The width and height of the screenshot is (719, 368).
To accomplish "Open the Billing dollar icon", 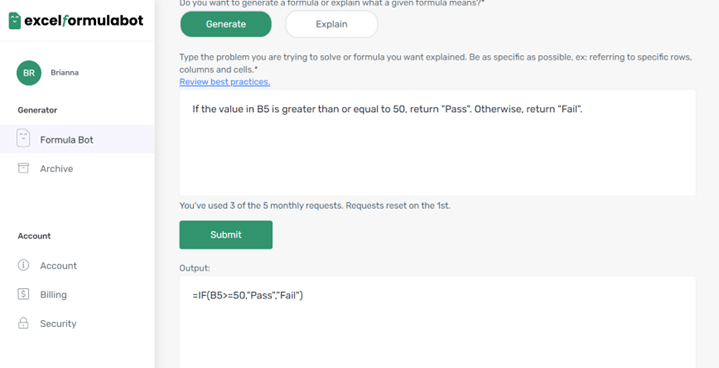I will (x=23, y=294).
